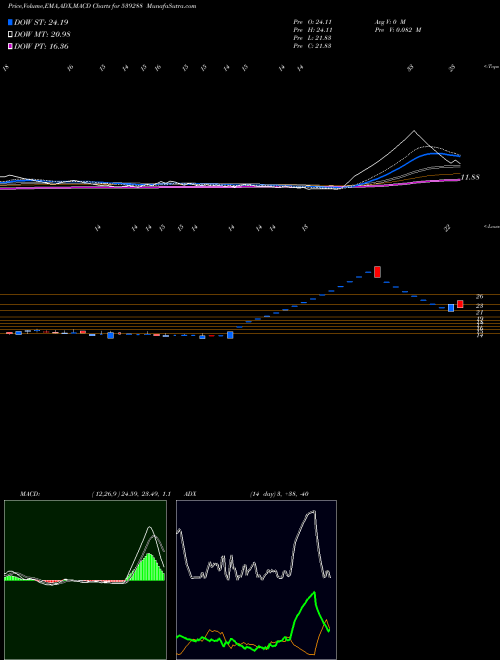Click the blue candle before the last red candle
500x660 pixels.
[x=451, y=308]
